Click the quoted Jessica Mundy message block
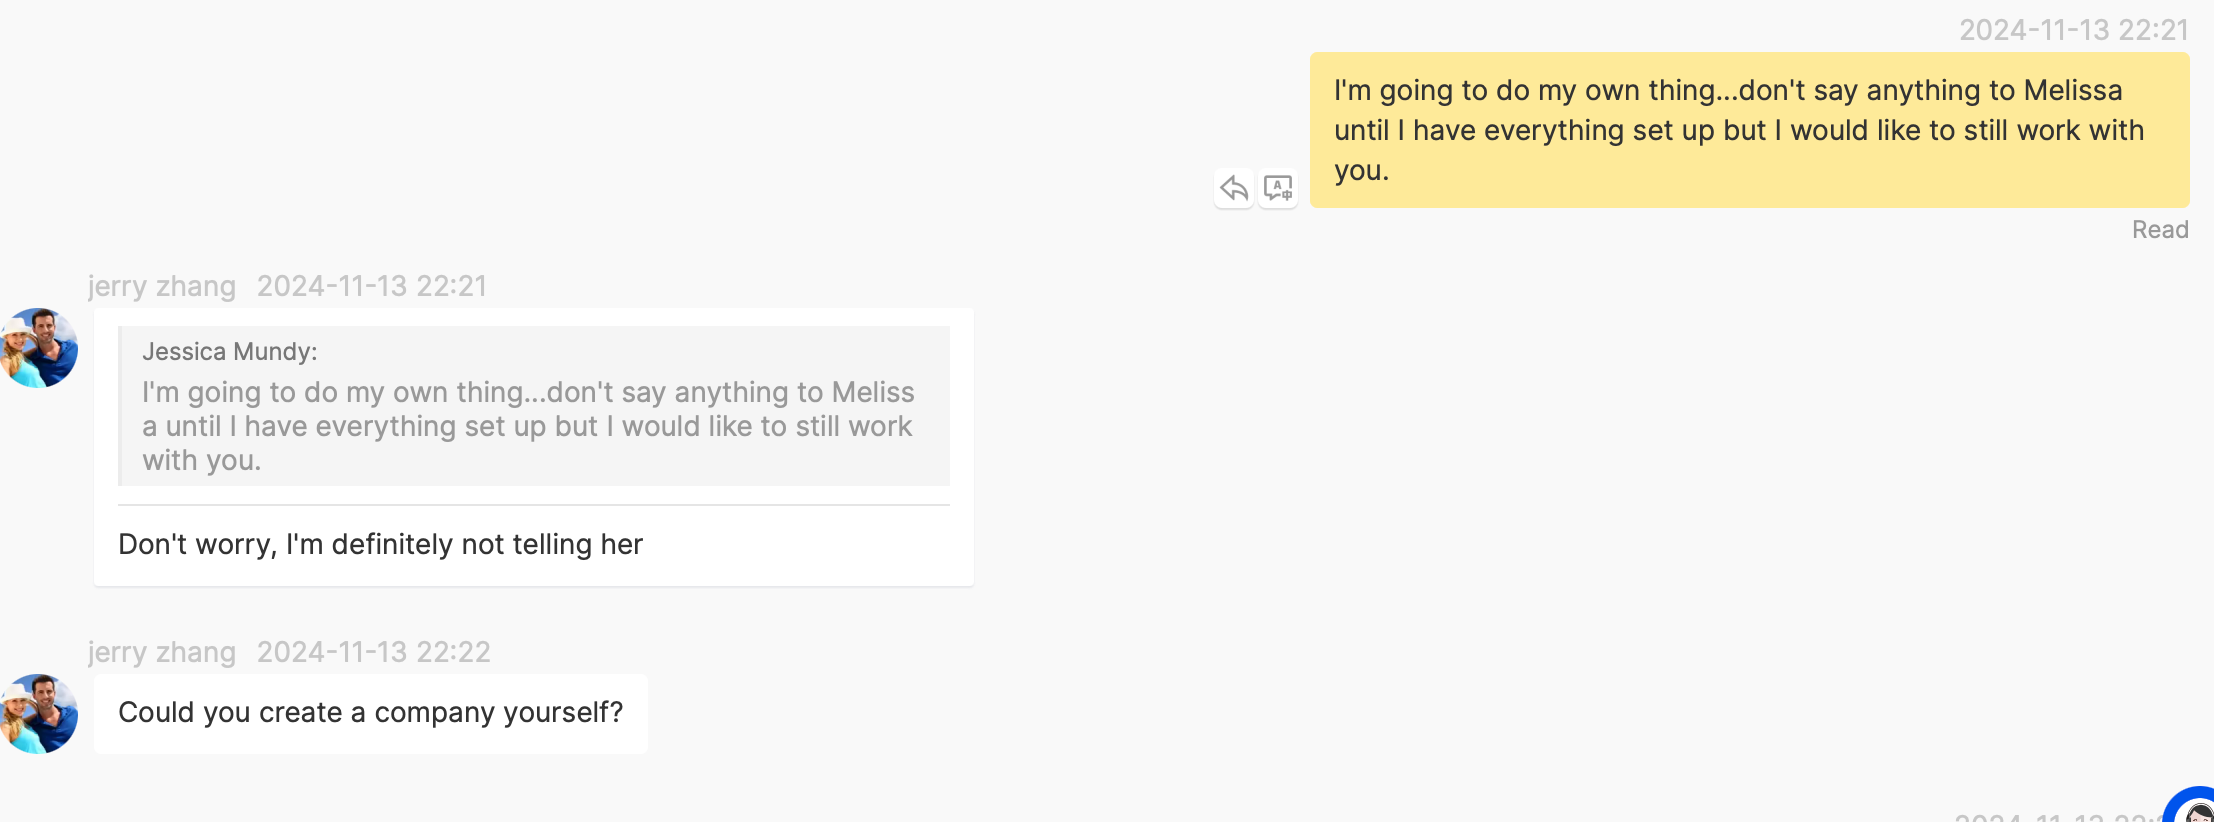This screenshot has height=822, width=2214. point(534,406)
